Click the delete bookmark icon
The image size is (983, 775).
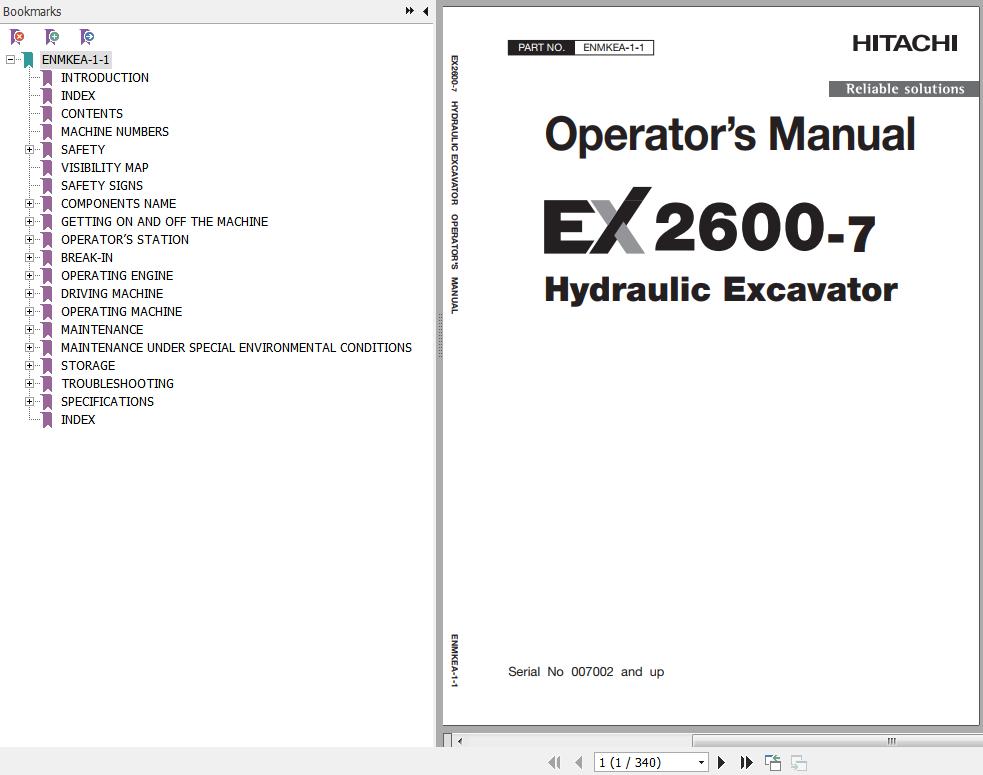18,38
